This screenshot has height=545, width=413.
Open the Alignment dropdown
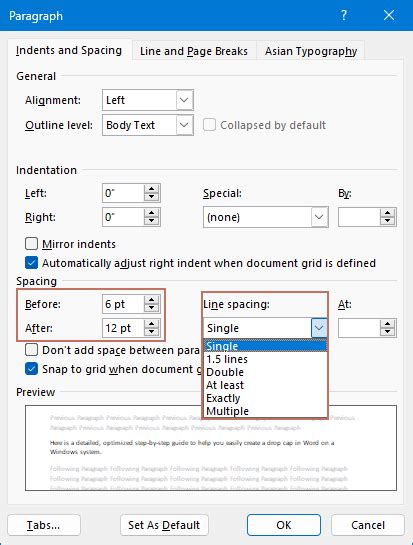click(x=184, y=100)
